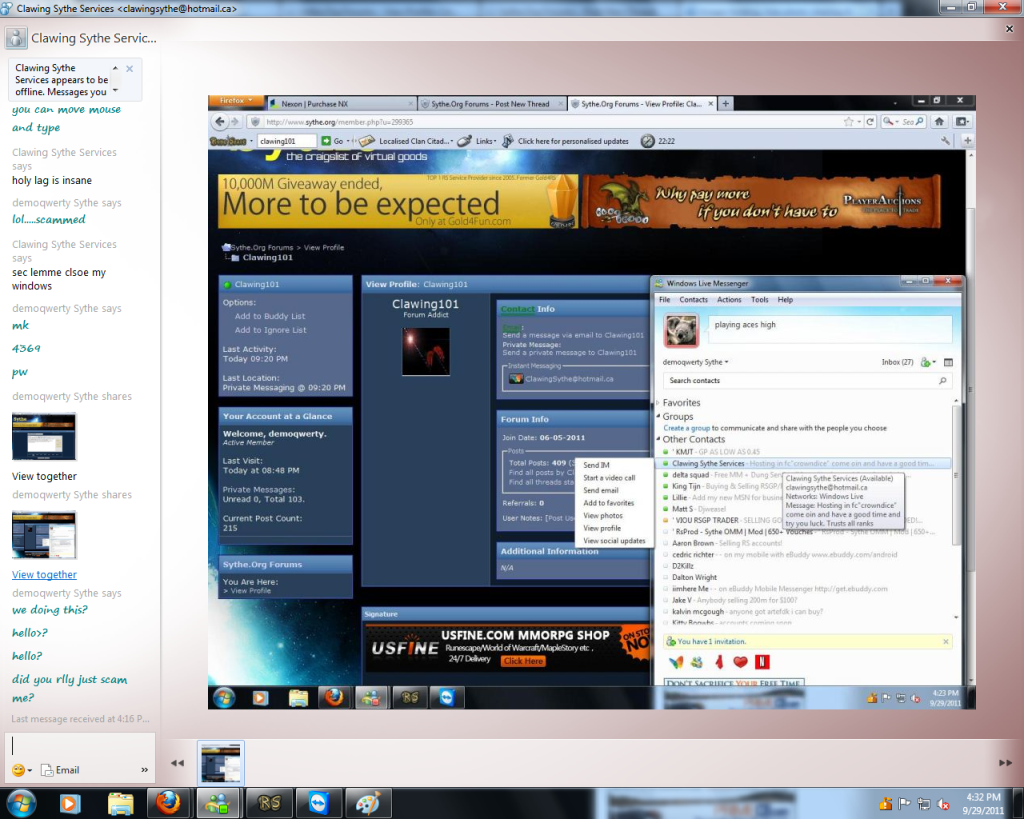Click the down arrow in the offline notification box
Image resolution: width=1024 pixels, height=819 pixels.
click(x=116, y=90)
